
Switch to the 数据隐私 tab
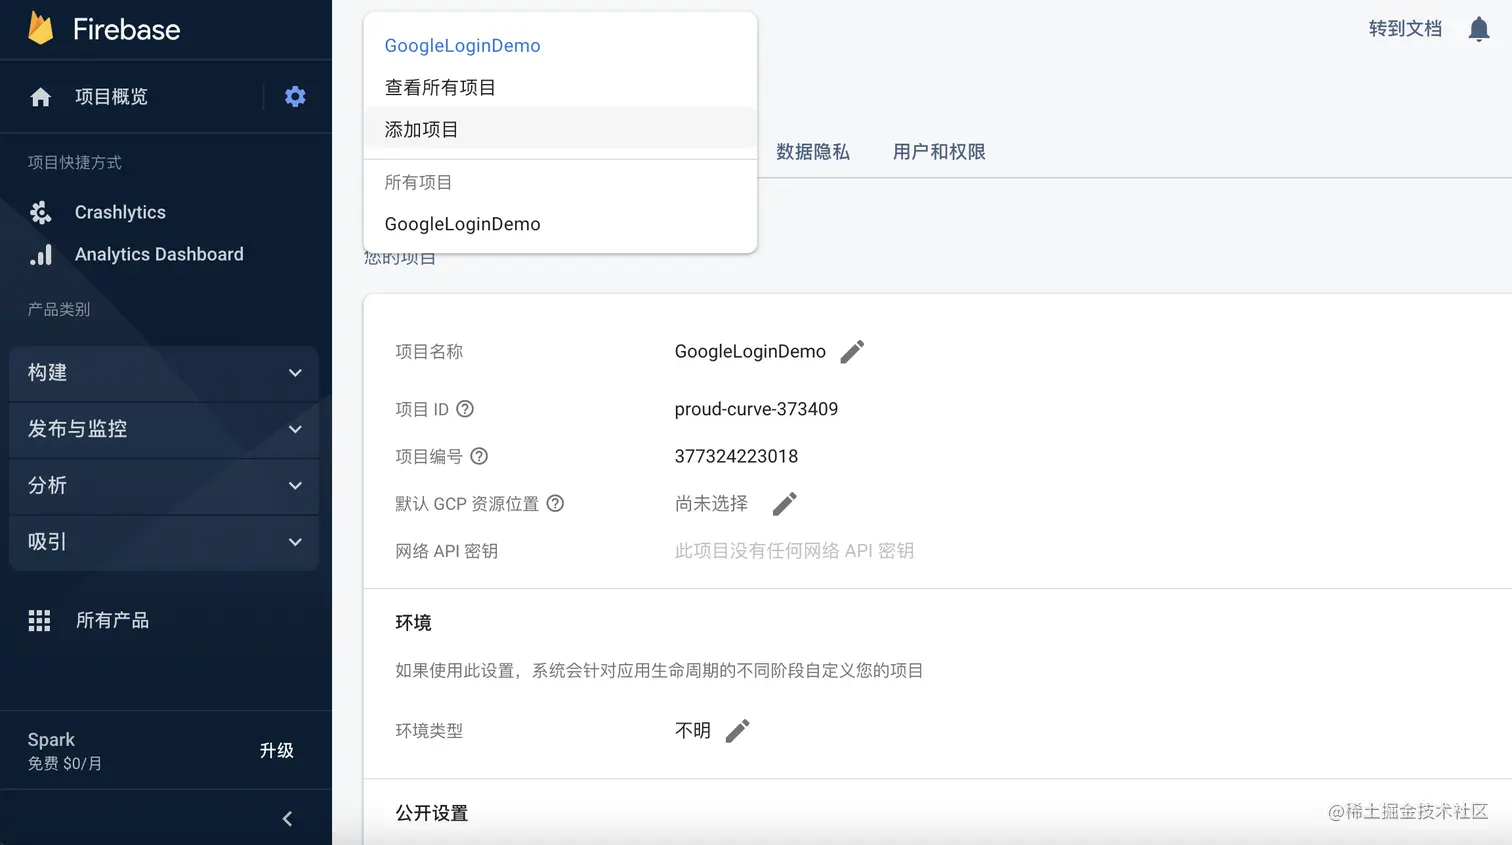813,152
